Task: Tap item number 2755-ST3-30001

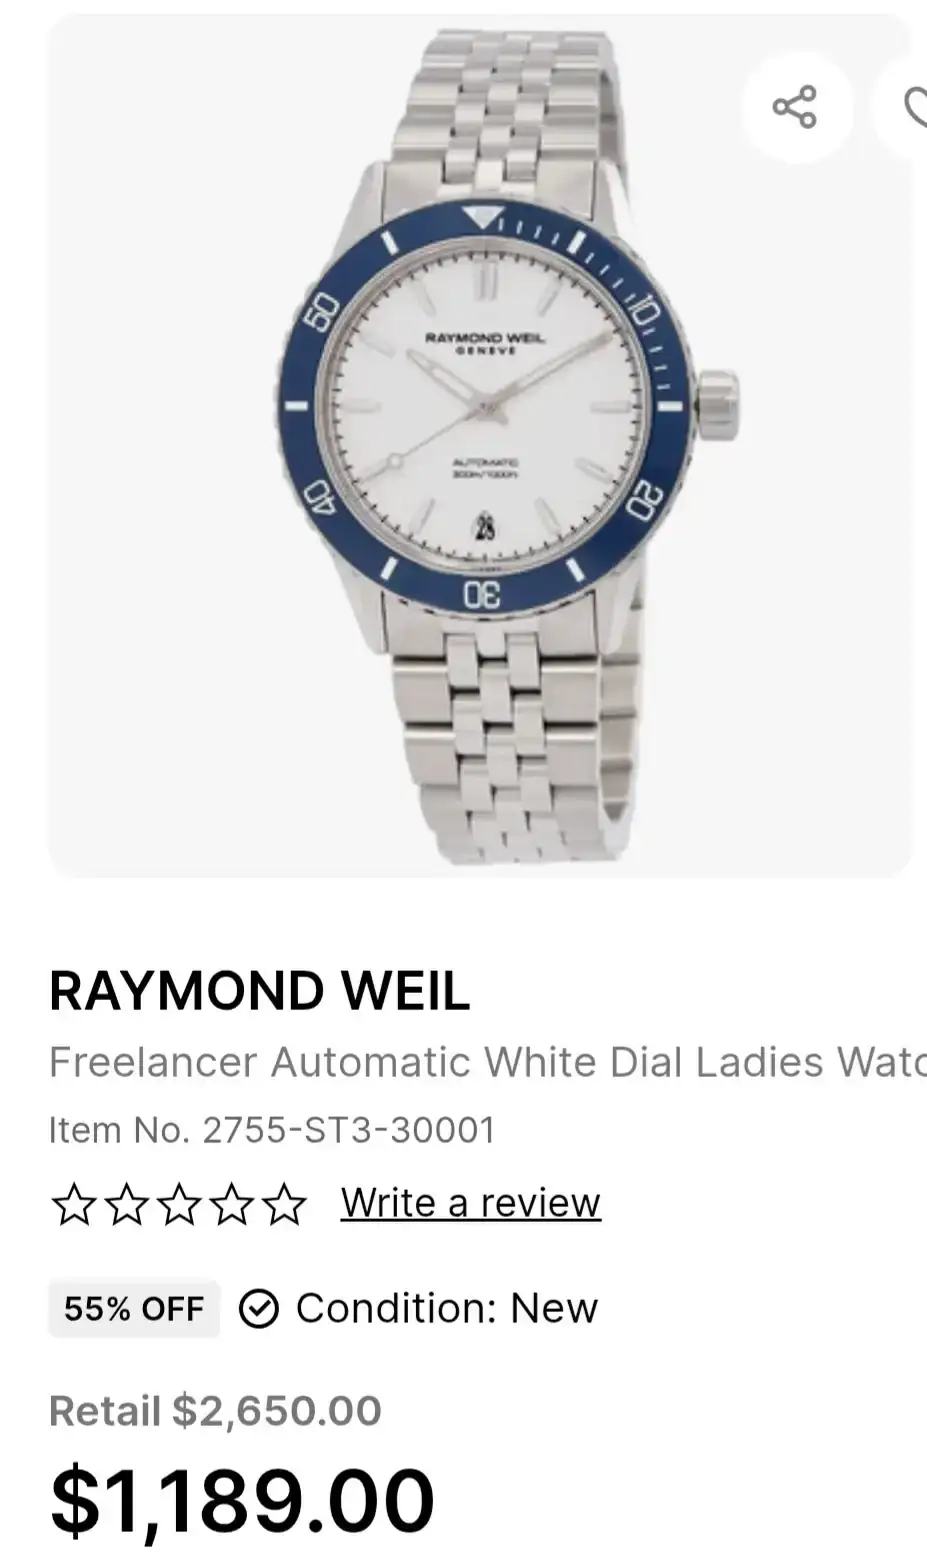Action: click(x=349, y=1131)
